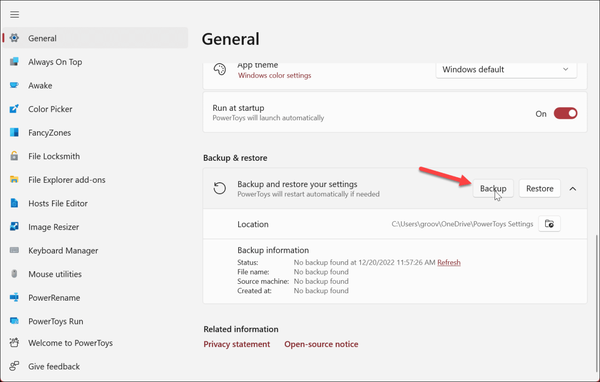Browse backup location folder icon
Screen dimensions: 600x382
coord(549,224)
